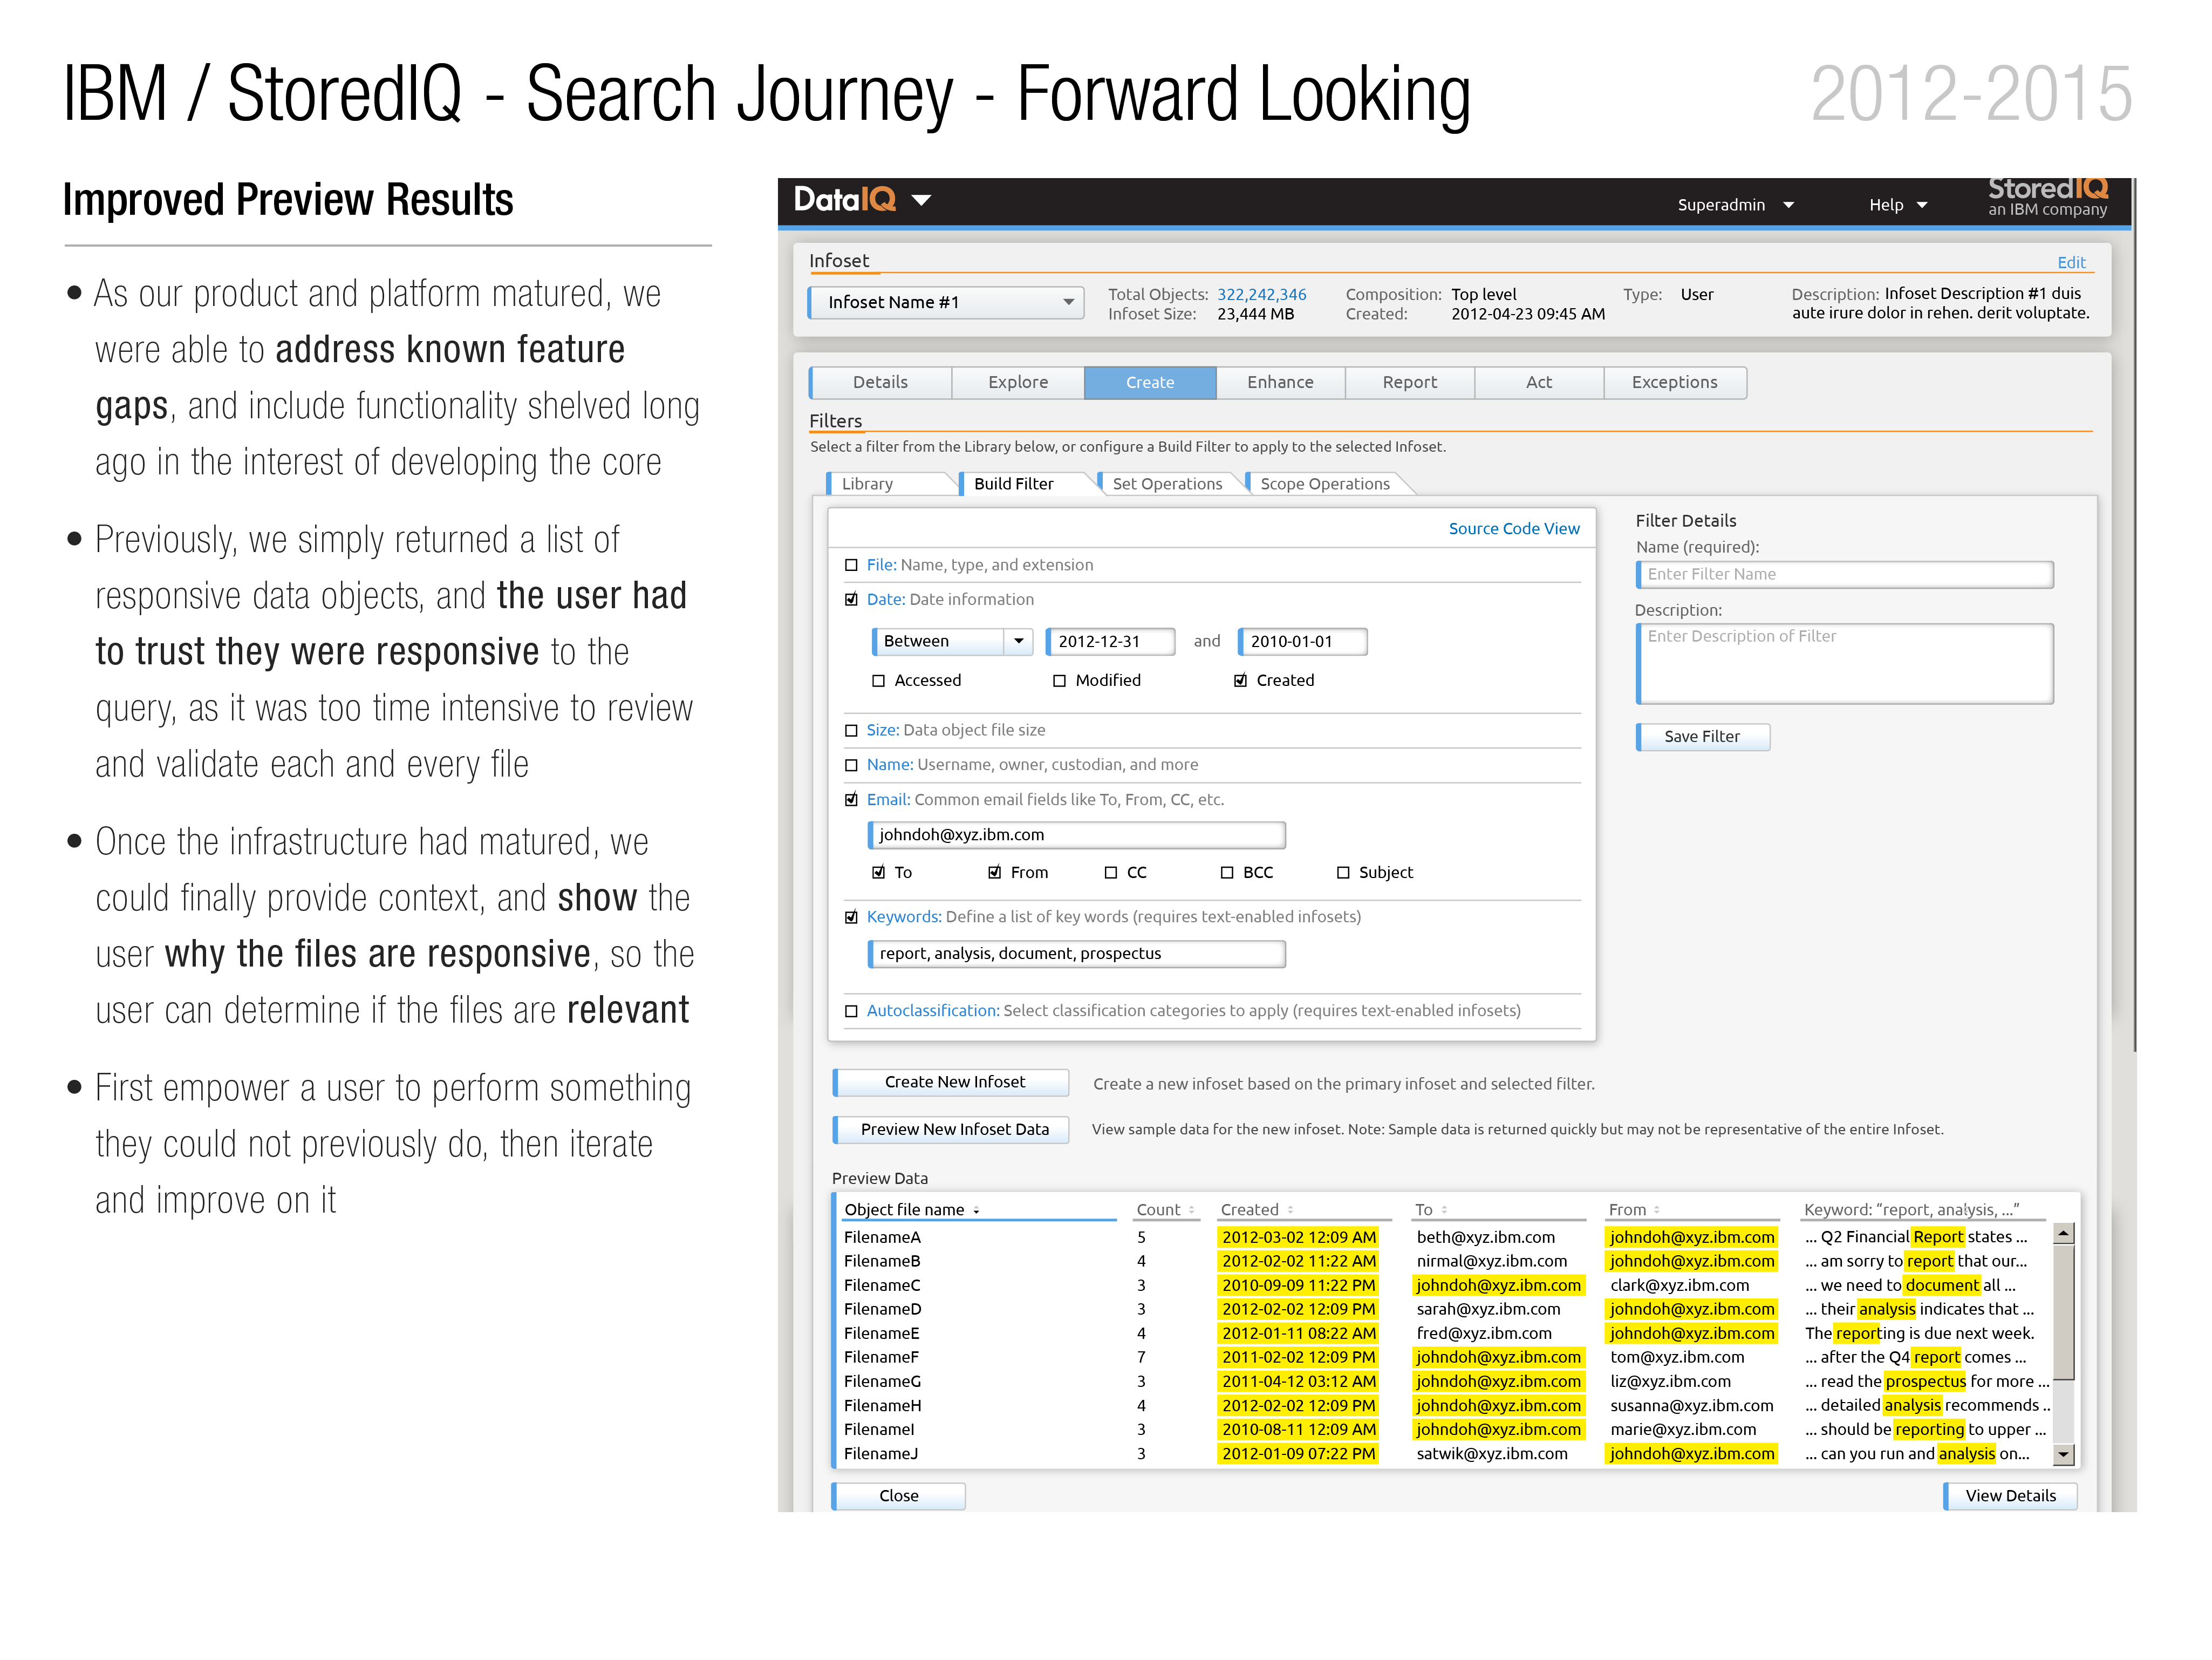Sort by the From column

[x=1634, y=1210]
